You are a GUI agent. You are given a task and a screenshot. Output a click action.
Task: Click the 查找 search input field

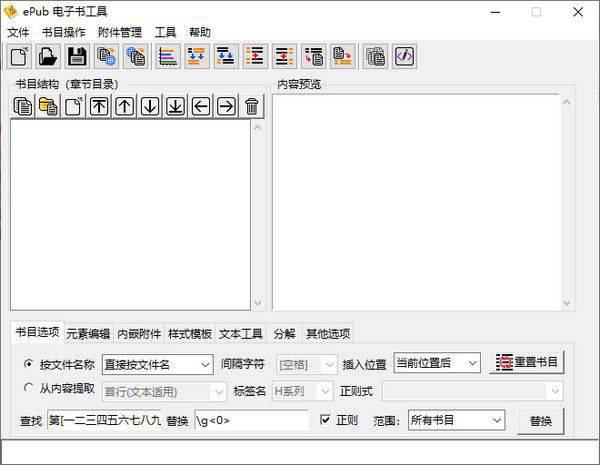pos(104,420)
